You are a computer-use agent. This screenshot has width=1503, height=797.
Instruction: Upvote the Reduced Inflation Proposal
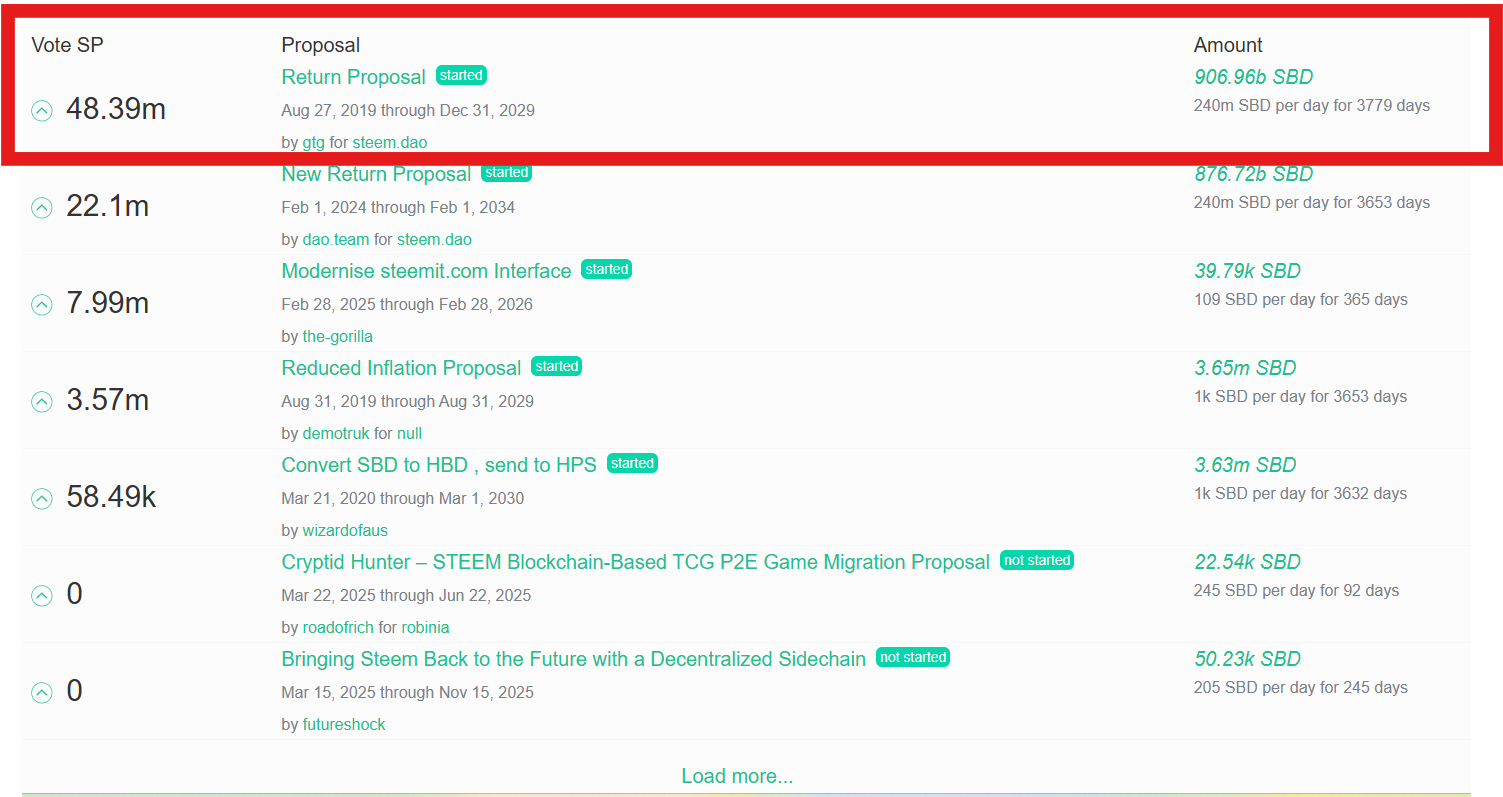[x=41, y=402]
